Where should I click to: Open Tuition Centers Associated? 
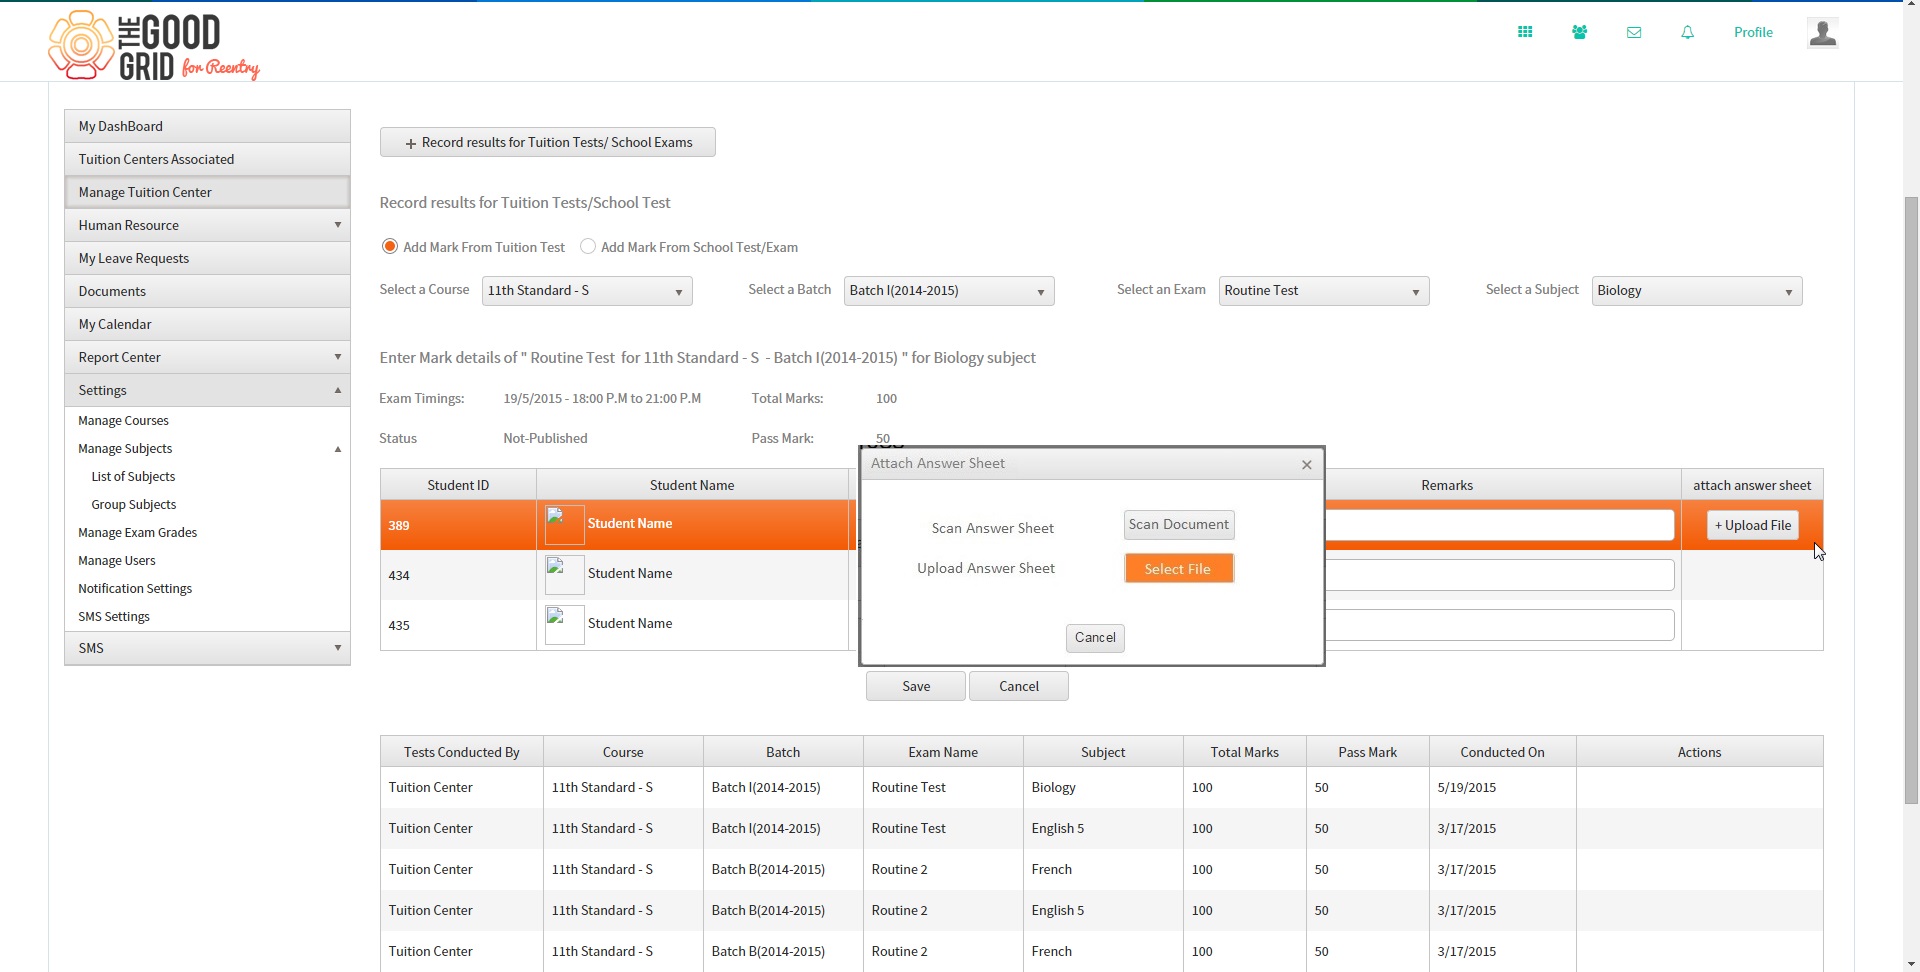click(207, 159)
